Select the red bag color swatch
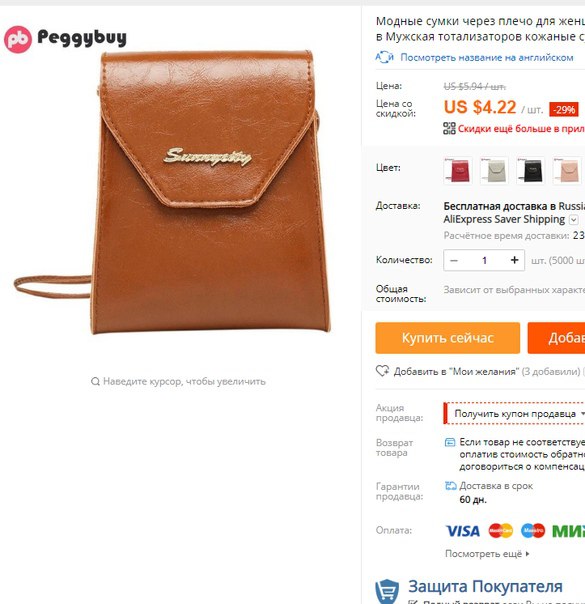Image resolution: width=585 pixels, height=604 pixels. point(458,171)
